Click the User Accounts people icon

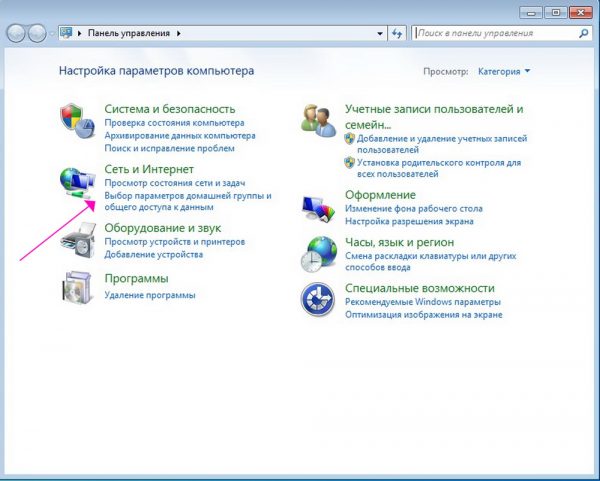318,121
